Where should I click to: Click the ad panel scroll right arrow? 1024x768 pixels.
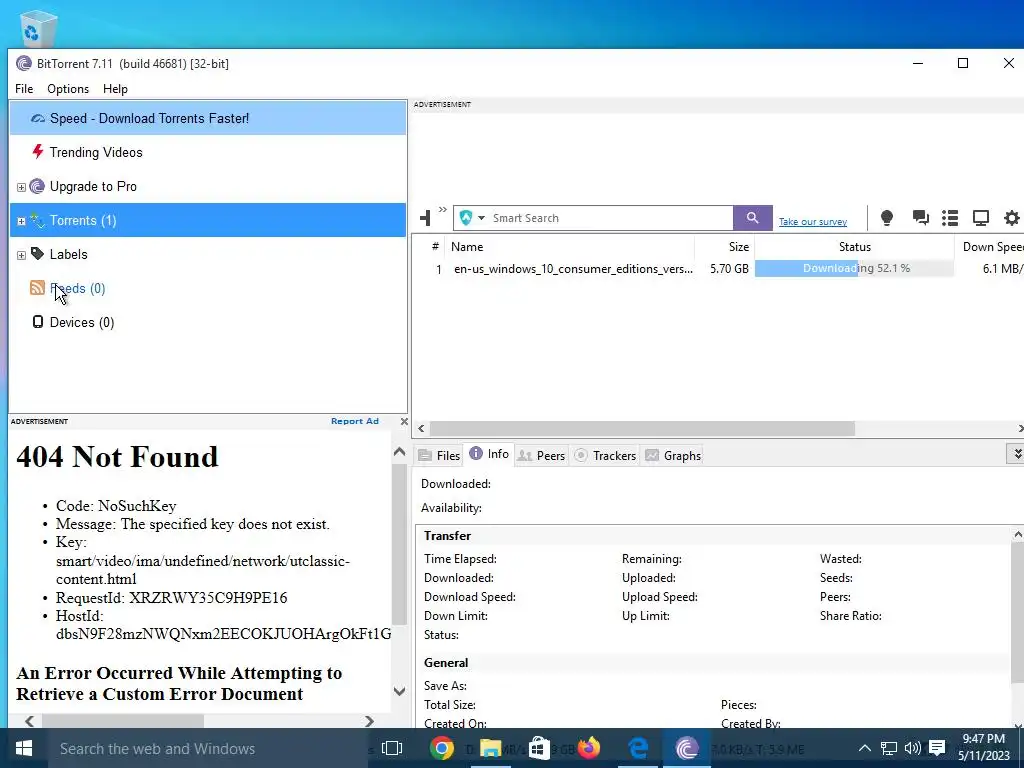(369, 721)
